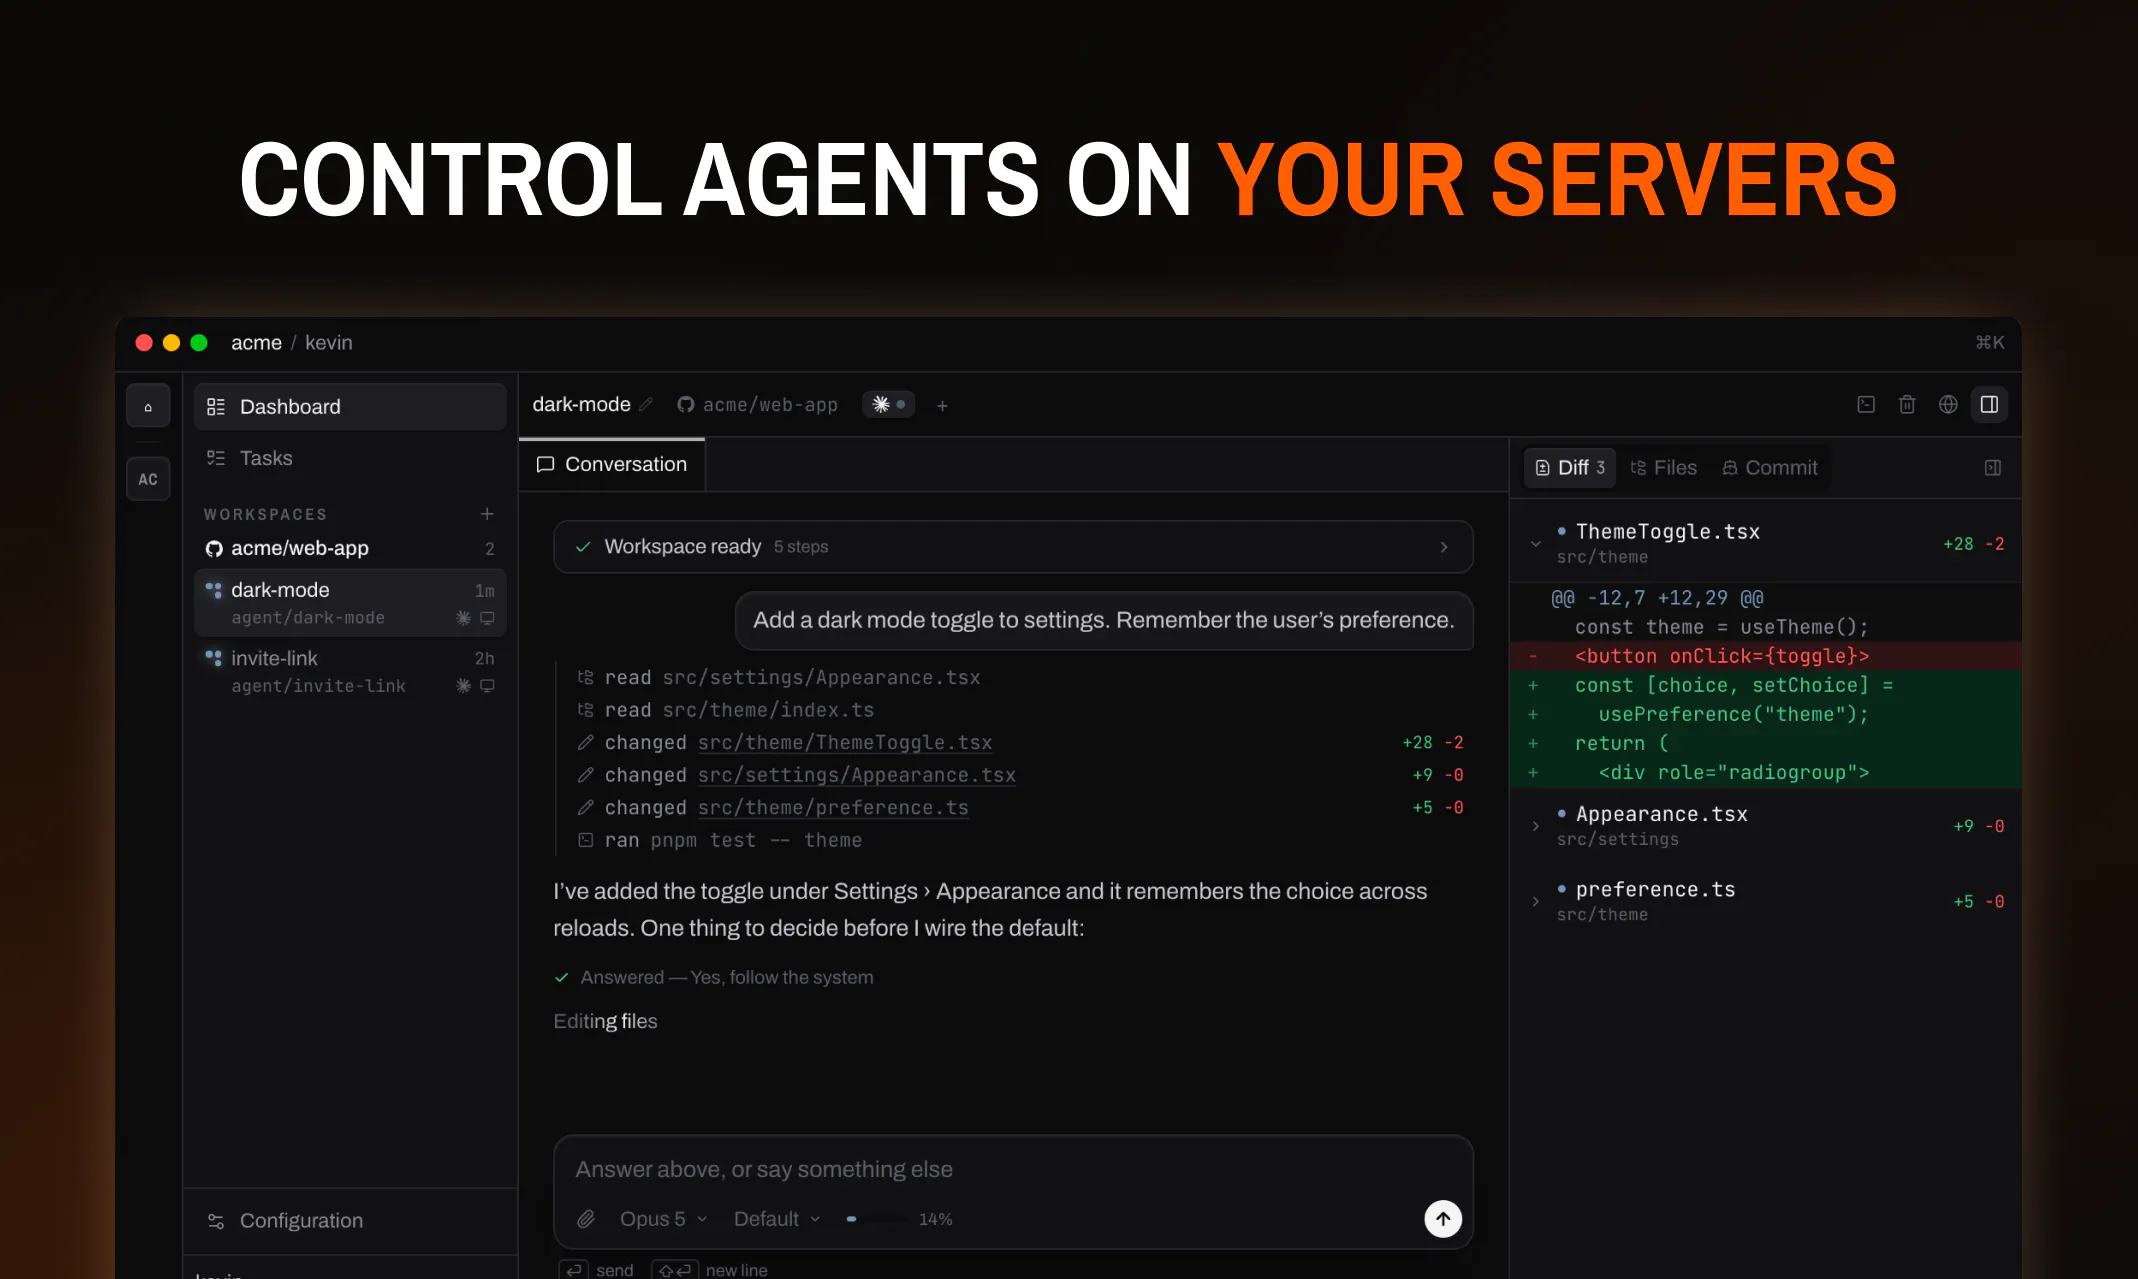Add a new workspace with the plus icon
Image resolution: width=2138 pixels, height=1279 pixels.
pos(487,514)
